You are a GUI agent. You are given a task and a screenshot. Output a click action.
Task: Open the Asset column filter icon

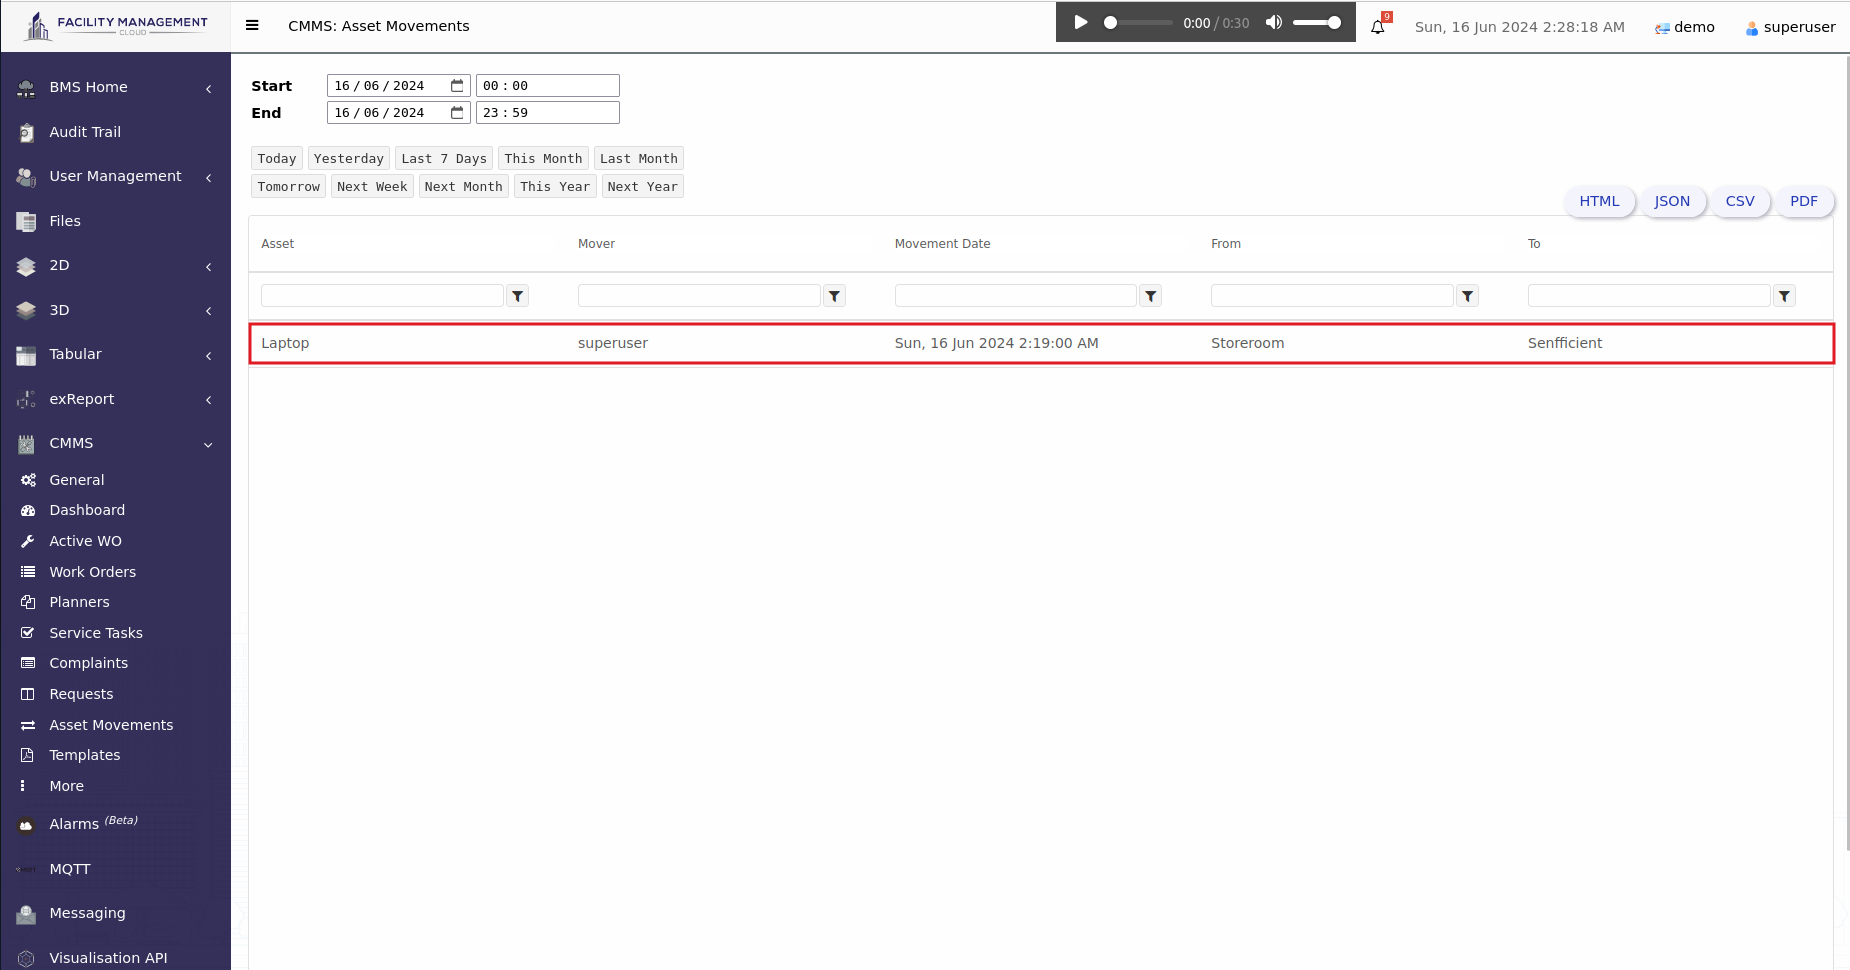[x=517, y=296]
